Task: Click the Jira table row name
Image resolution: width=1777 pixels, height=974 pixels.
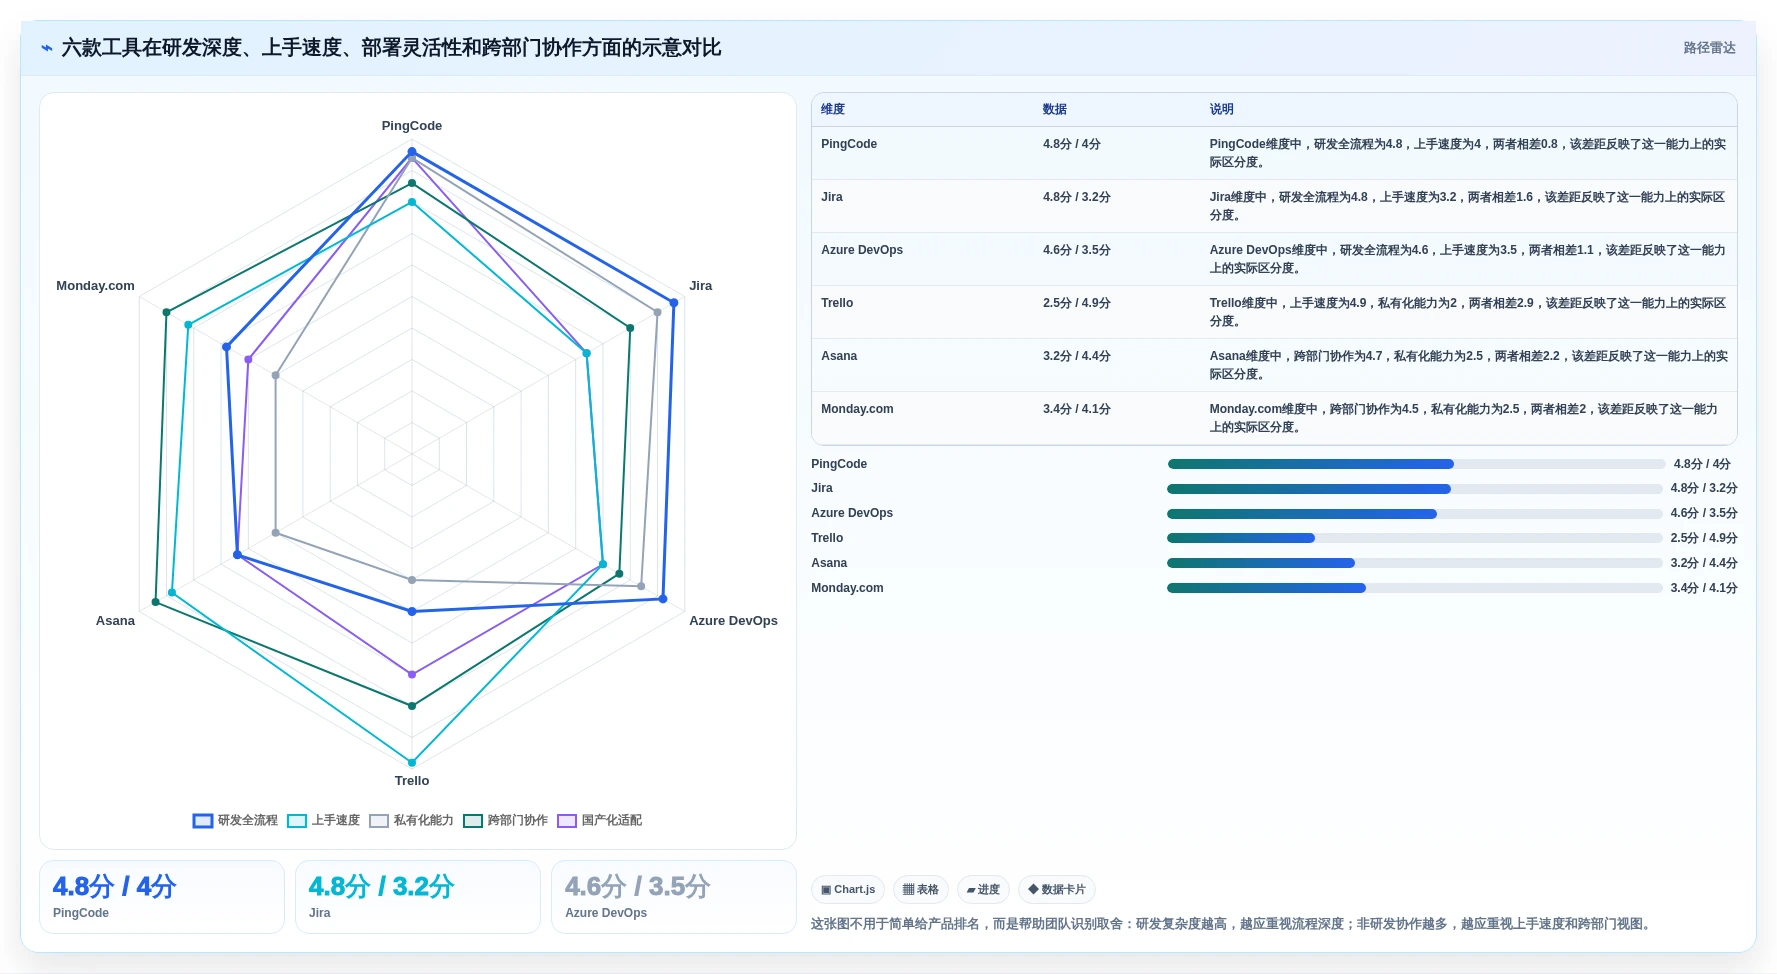Action: [832, 197]
